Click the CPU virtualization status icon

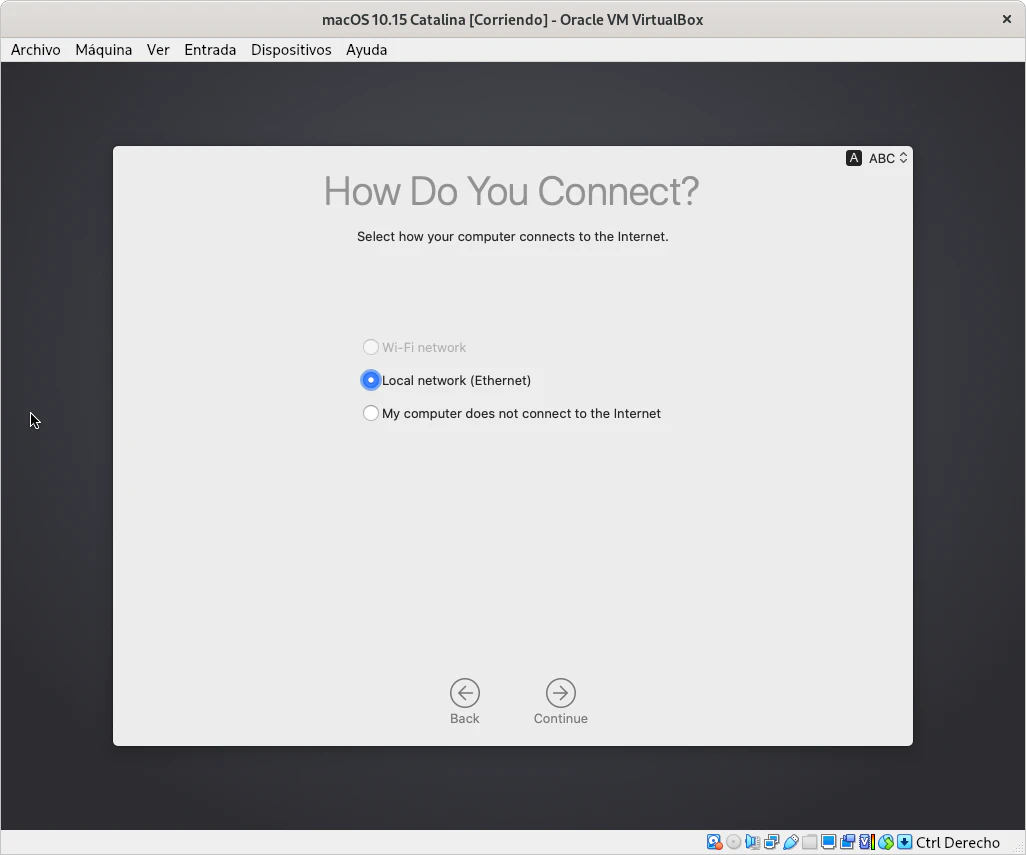coord(866,842)
